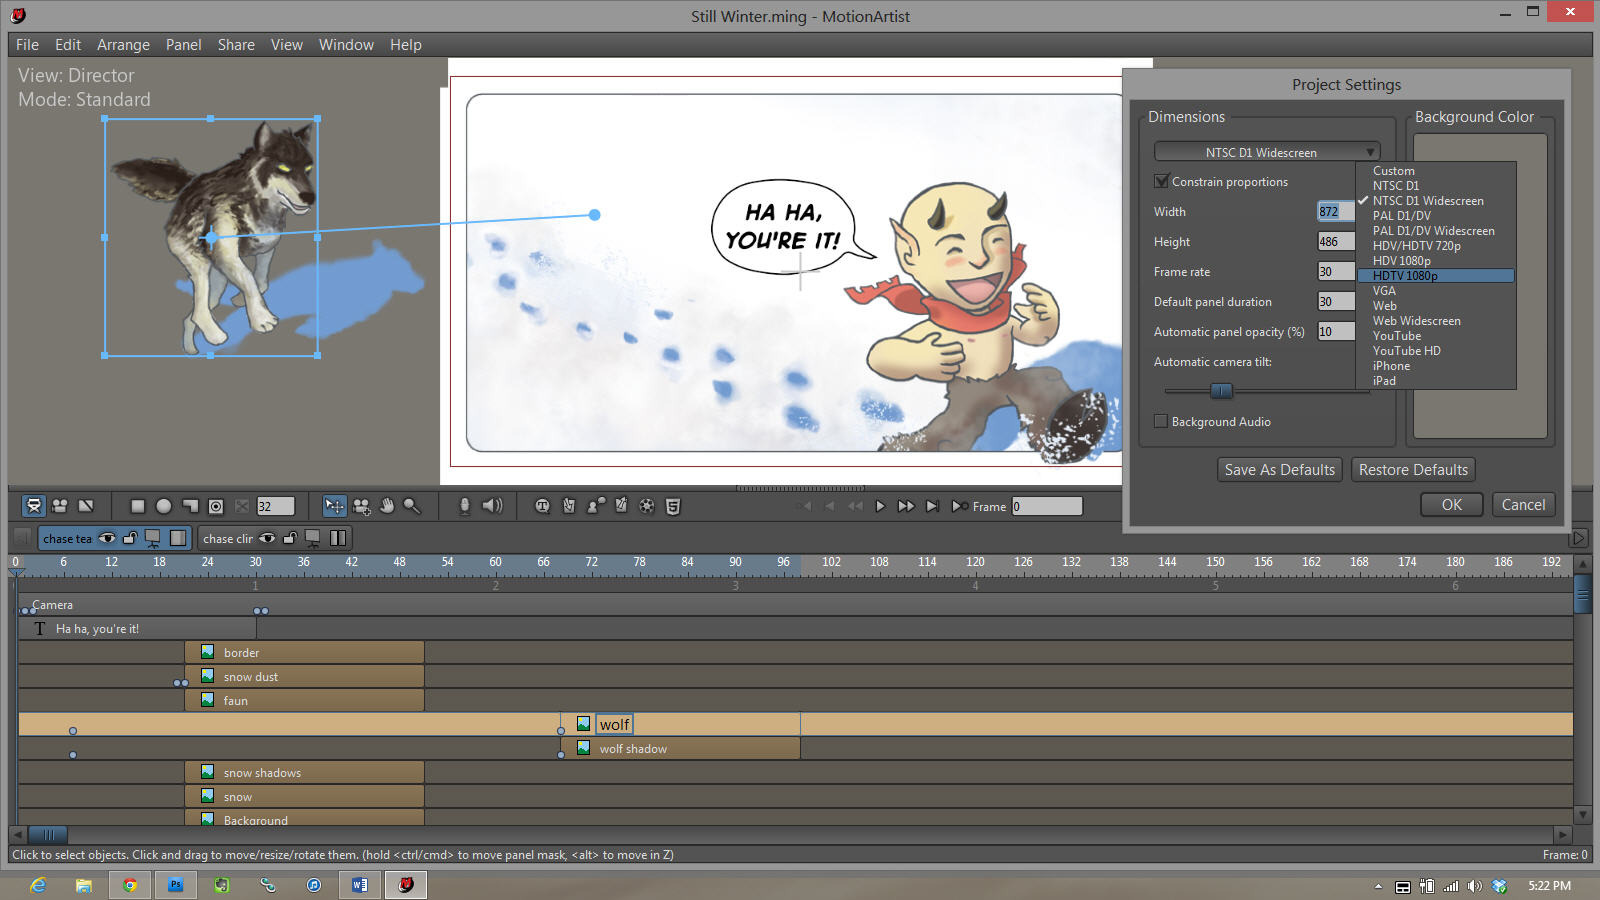This screenshot has width=1600, height=900.
Task: Click the wolf layer image icon
Action: coord(583,724)
